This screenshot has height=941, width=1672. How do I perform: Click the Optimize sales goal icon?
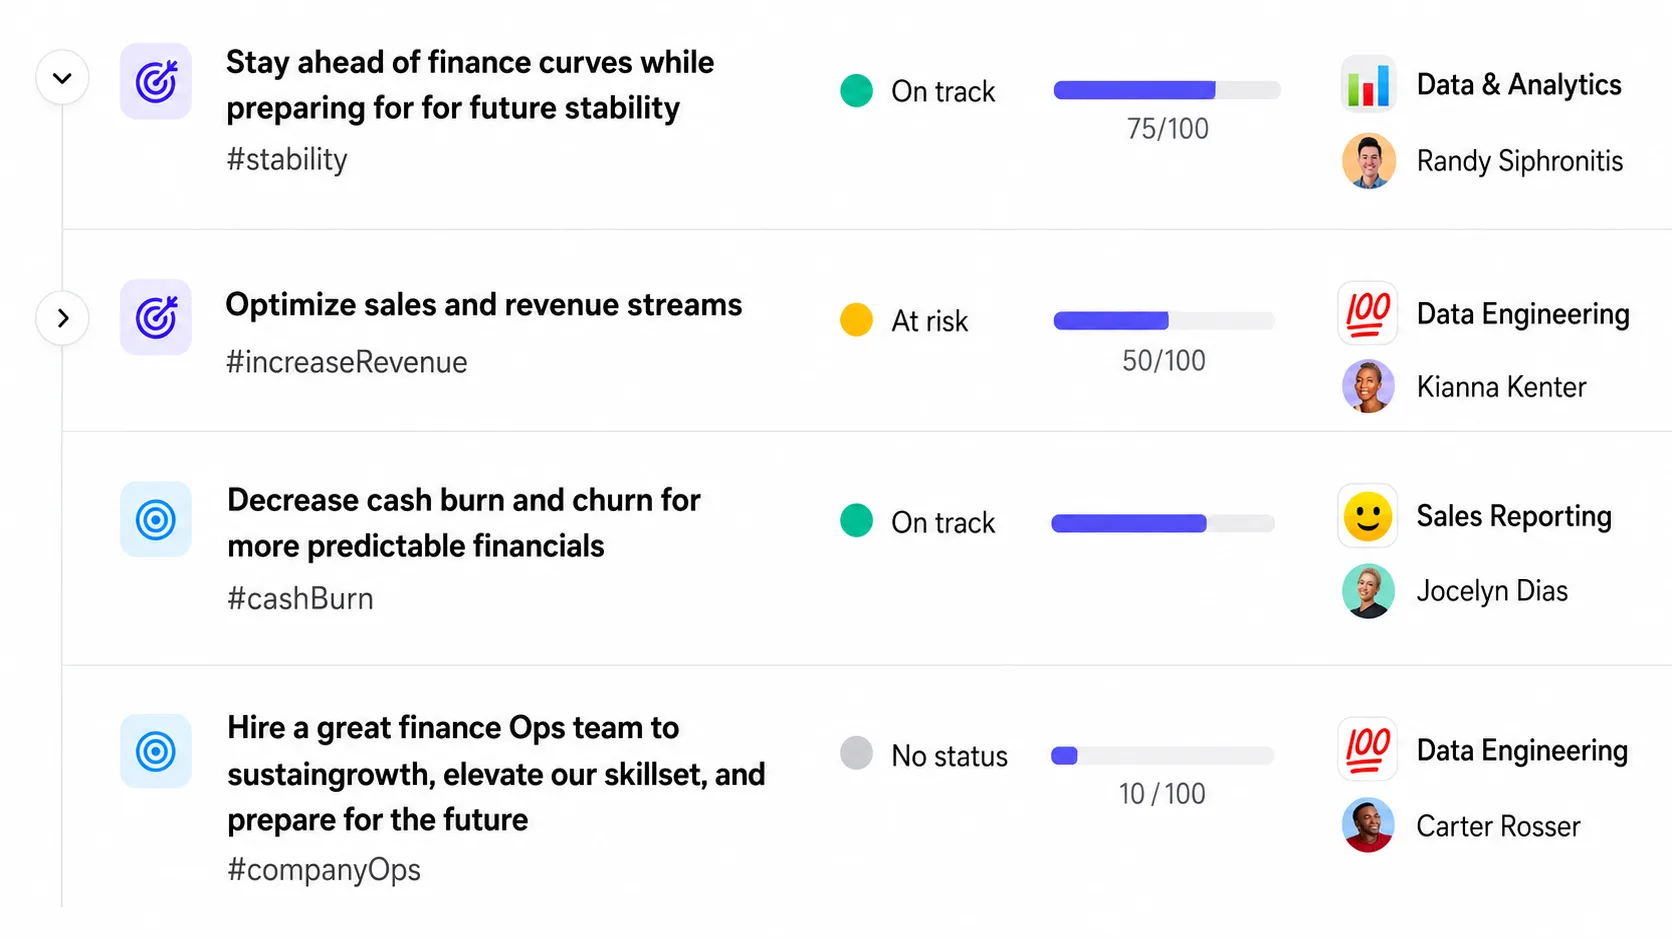tap(156, 317)
